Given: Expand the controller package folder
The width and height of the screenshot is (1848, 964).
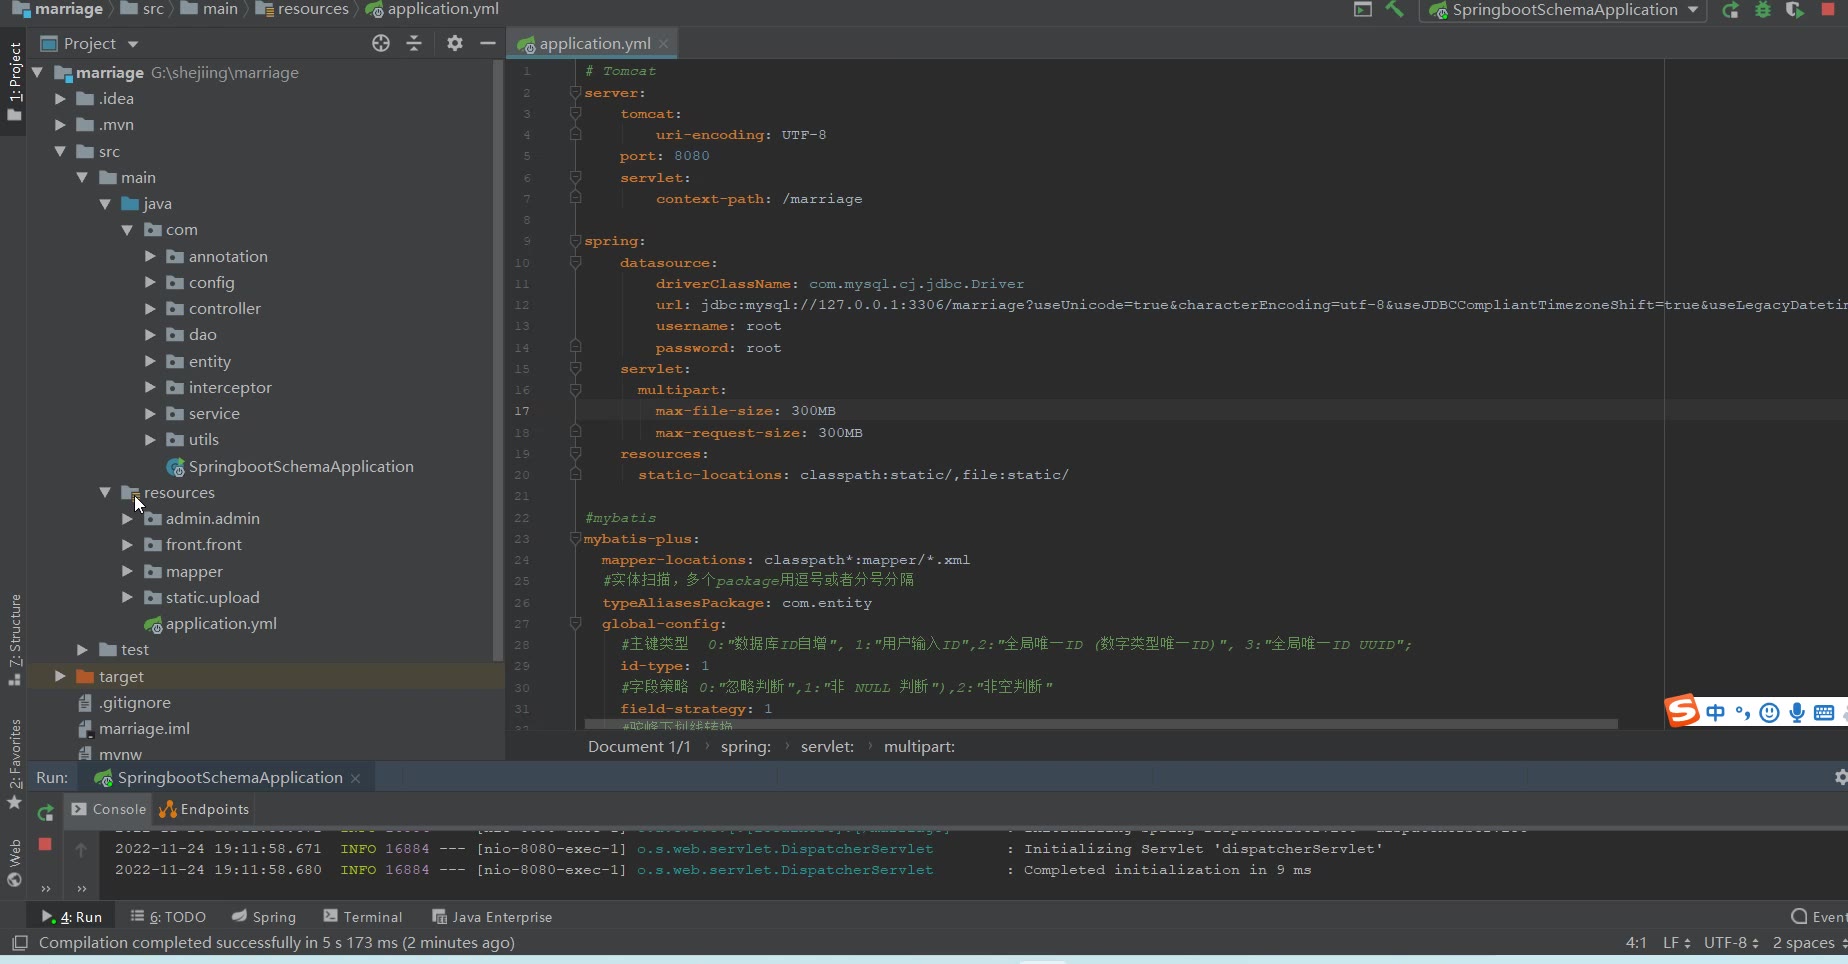Looking at the screenshot, I should [150, 309].
